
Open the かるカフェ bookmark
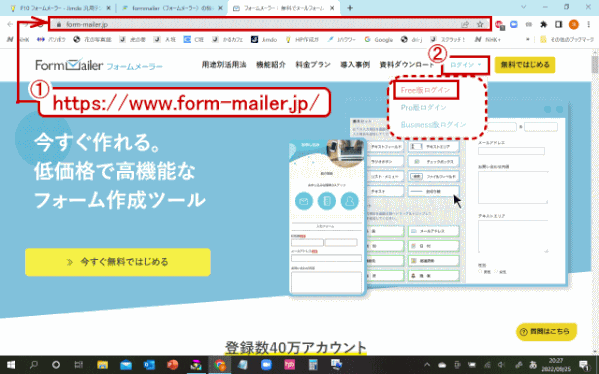coord(227,39)
